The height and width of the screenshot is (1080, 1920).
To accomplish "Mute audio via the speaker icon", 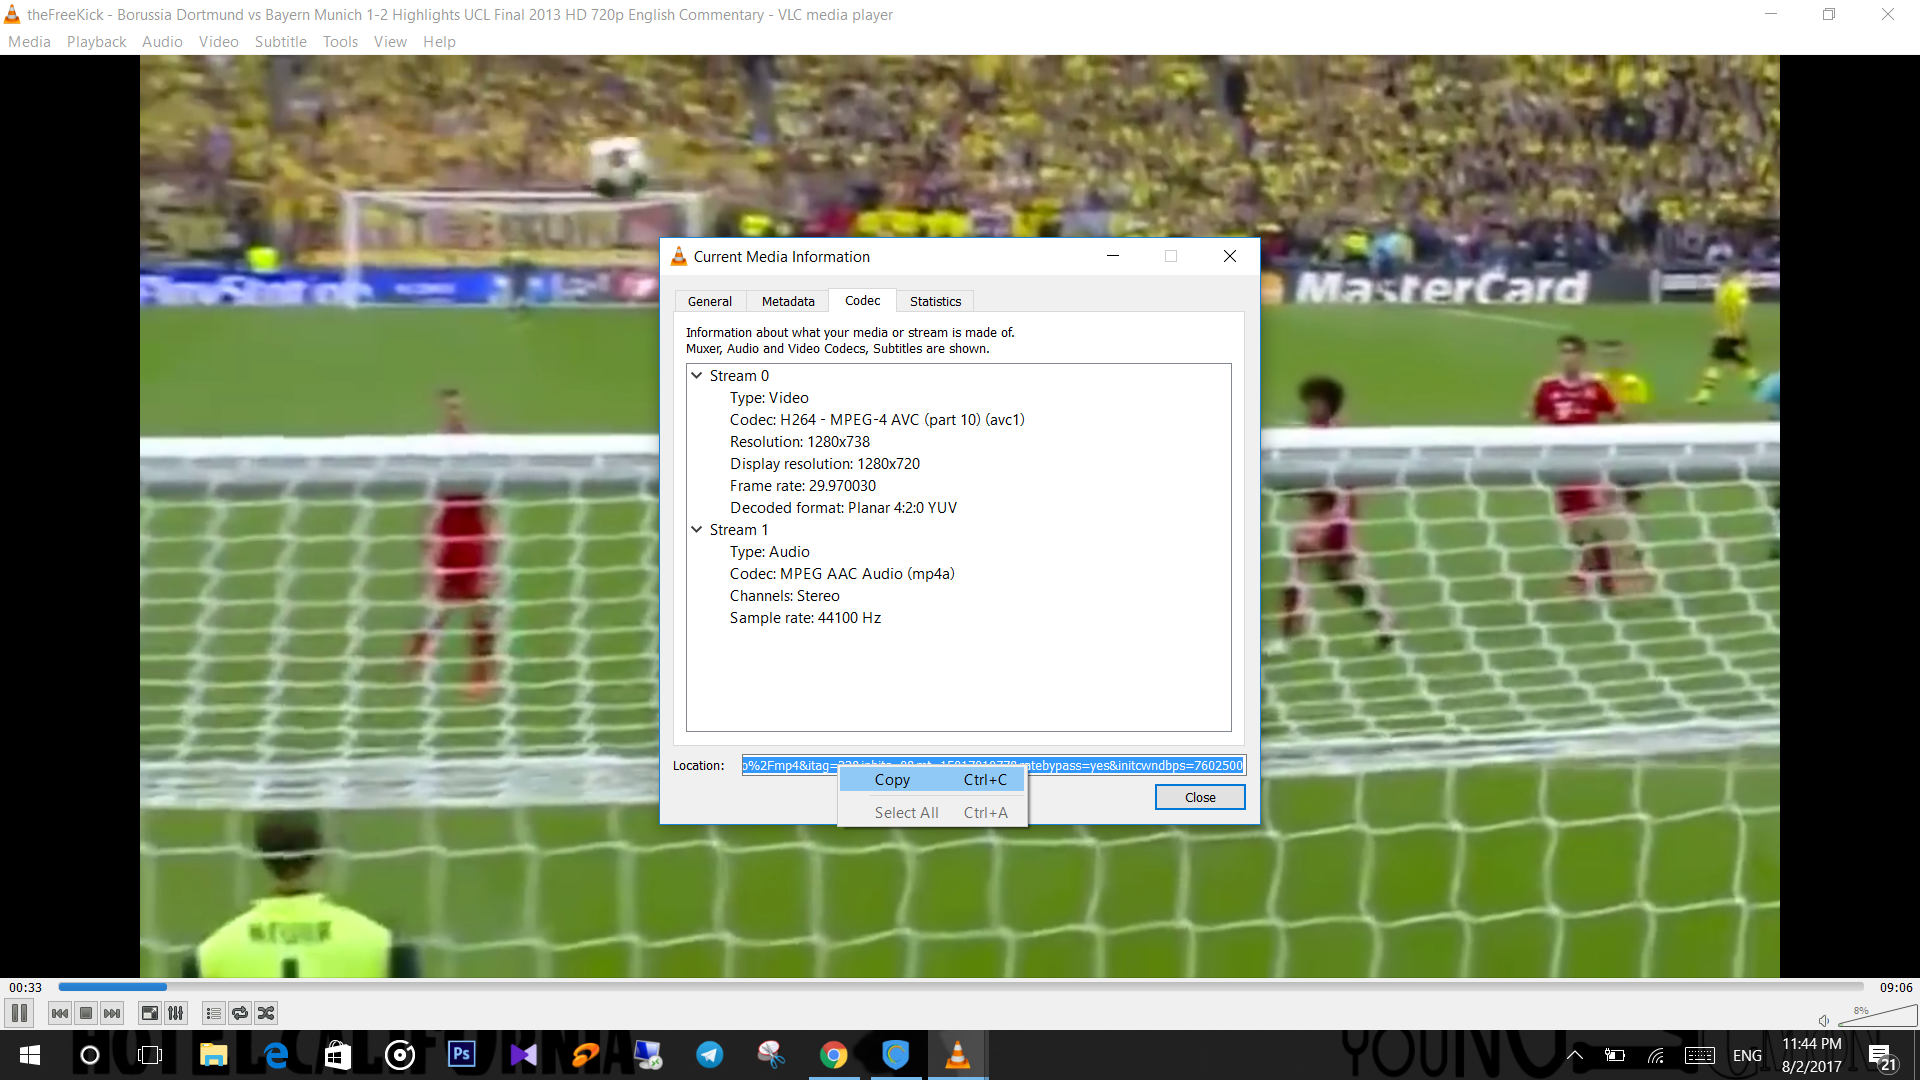I will (1823, 1020).
